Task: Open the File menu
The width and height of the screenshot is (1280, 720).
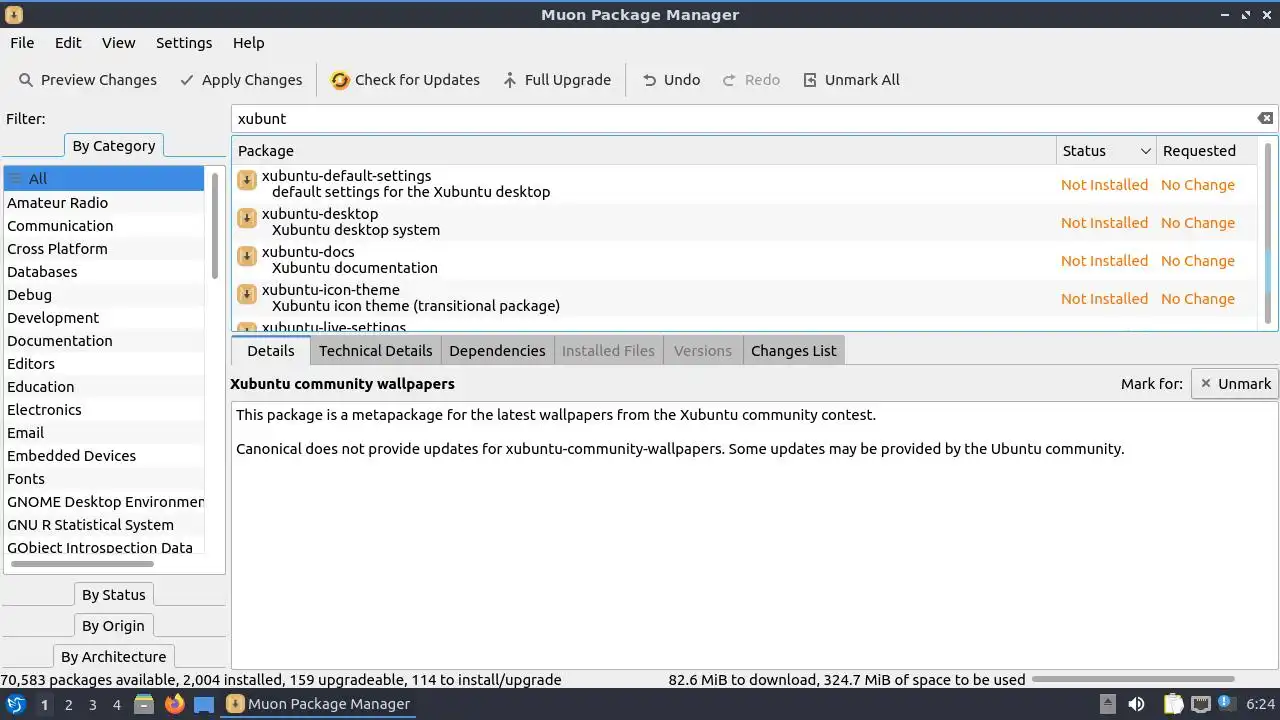Action: click(22, 43)
